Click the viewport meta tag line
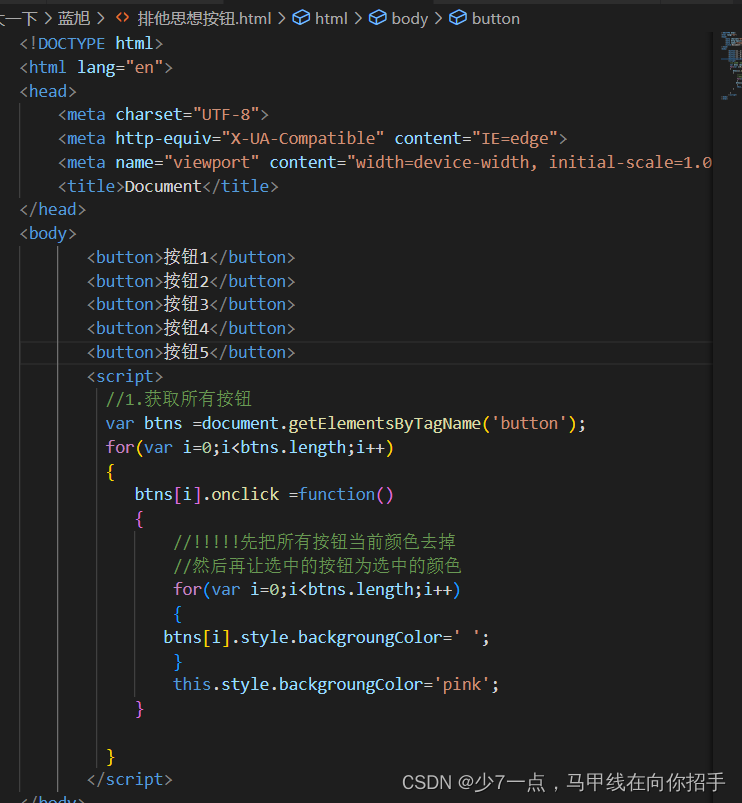Screen dimensions: 742x803 click(x=385, y=162)
